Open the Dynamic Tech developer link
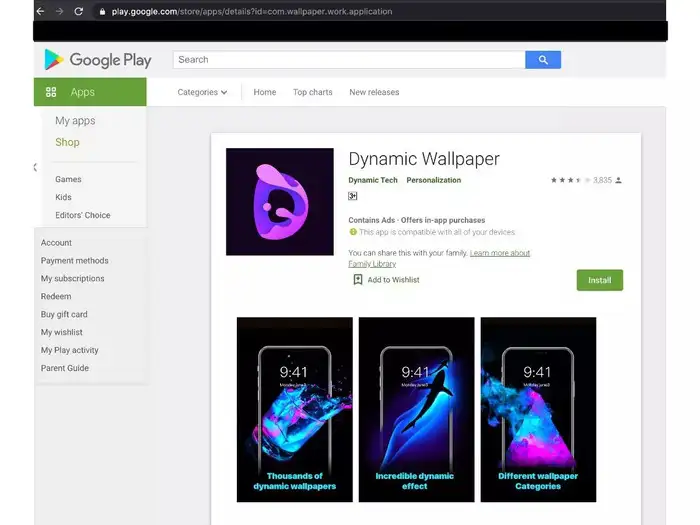This screenshot has height=525, width=700. 372,180
